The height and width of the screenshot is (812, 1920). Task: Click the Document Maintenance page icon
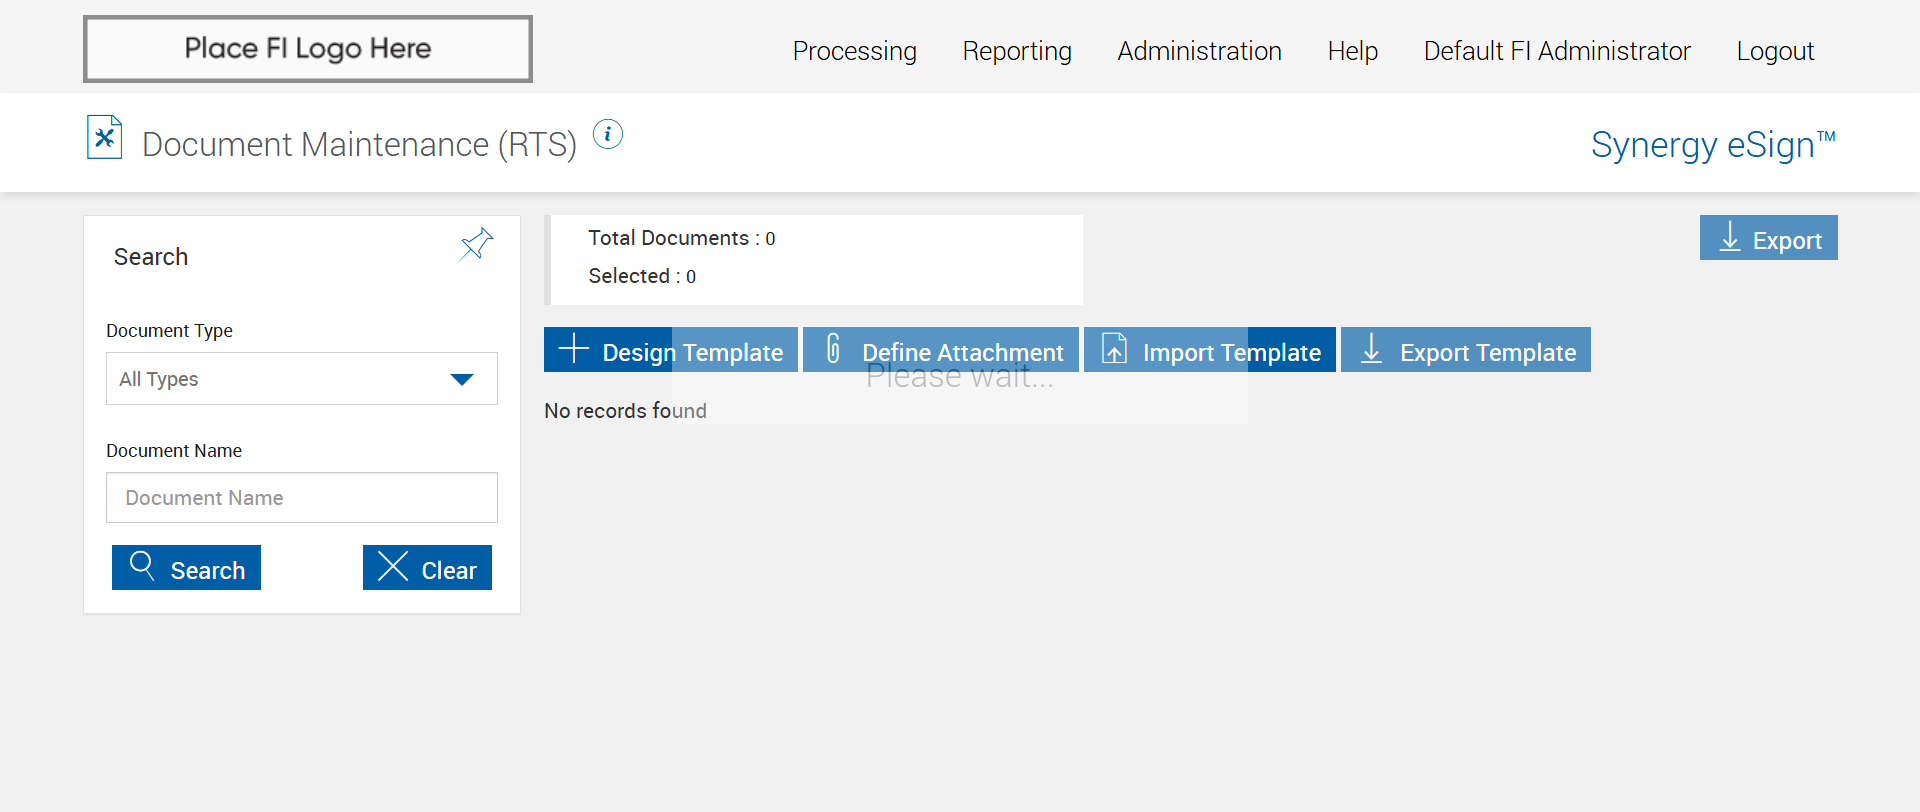click(105, 138)
